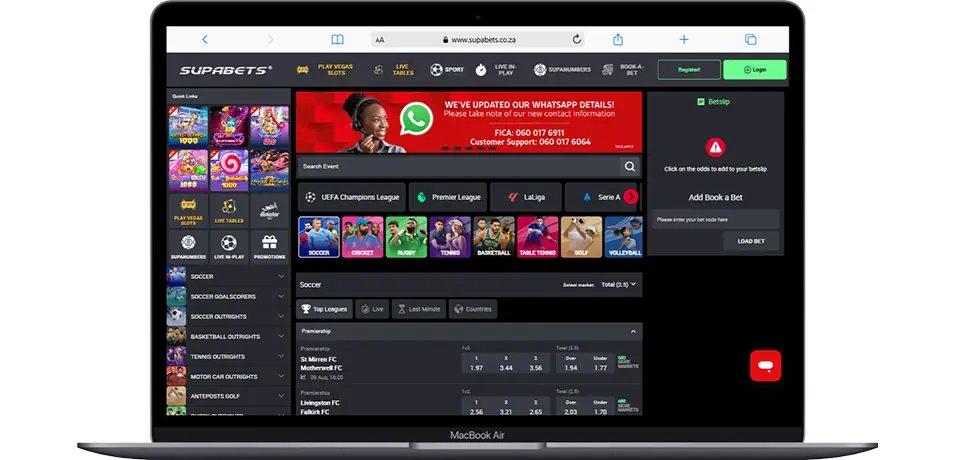Select the Premier League chip
The height and width of the screenshot is (460, 955).
click(448, 197)
